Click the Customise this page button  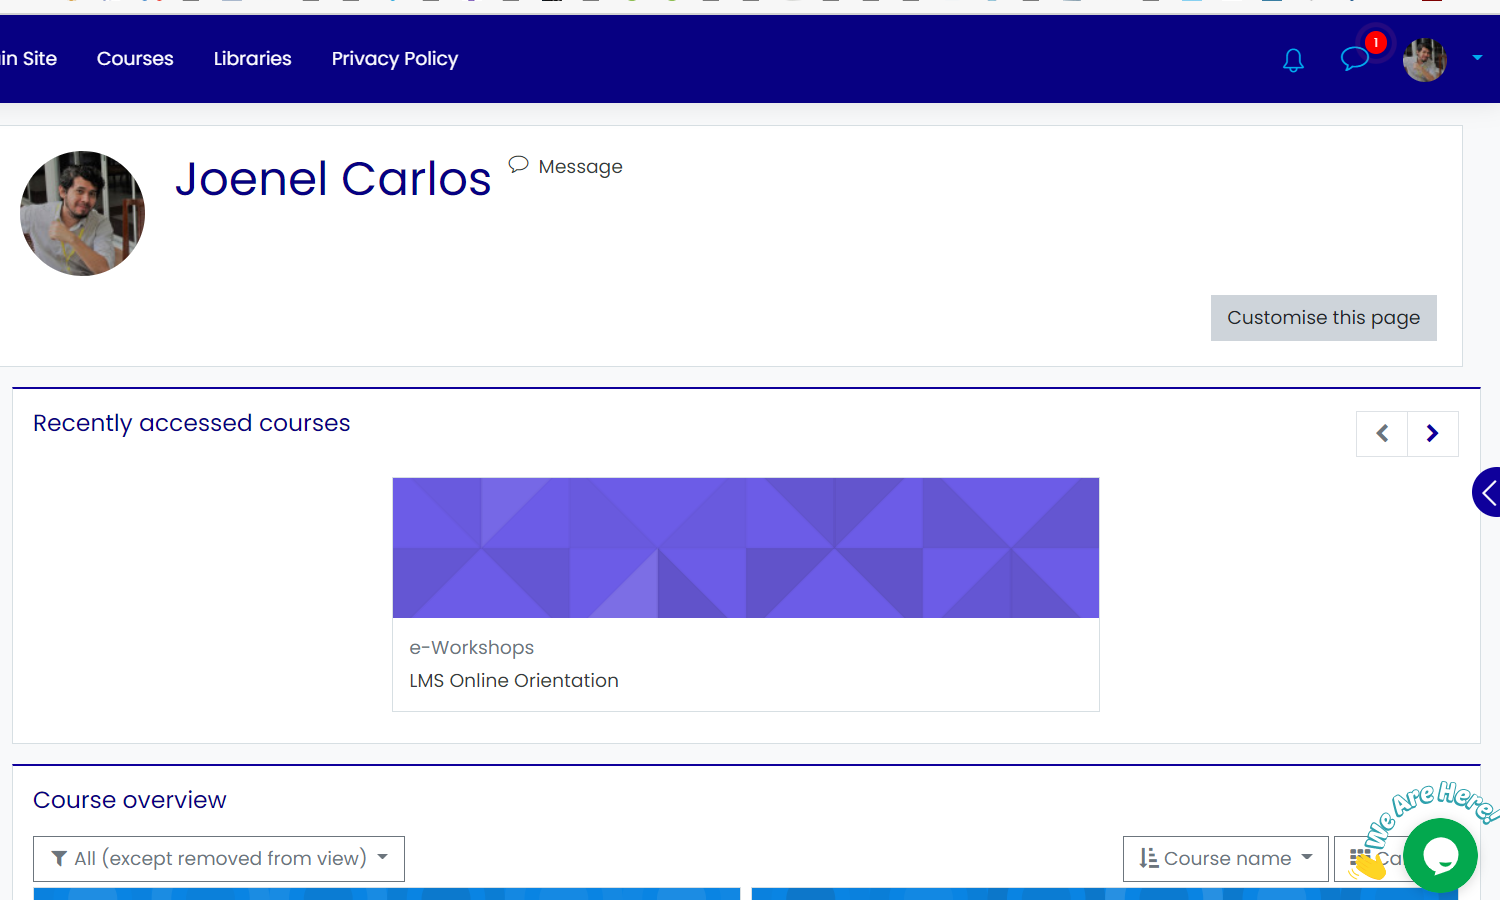tap(1323, 317)
